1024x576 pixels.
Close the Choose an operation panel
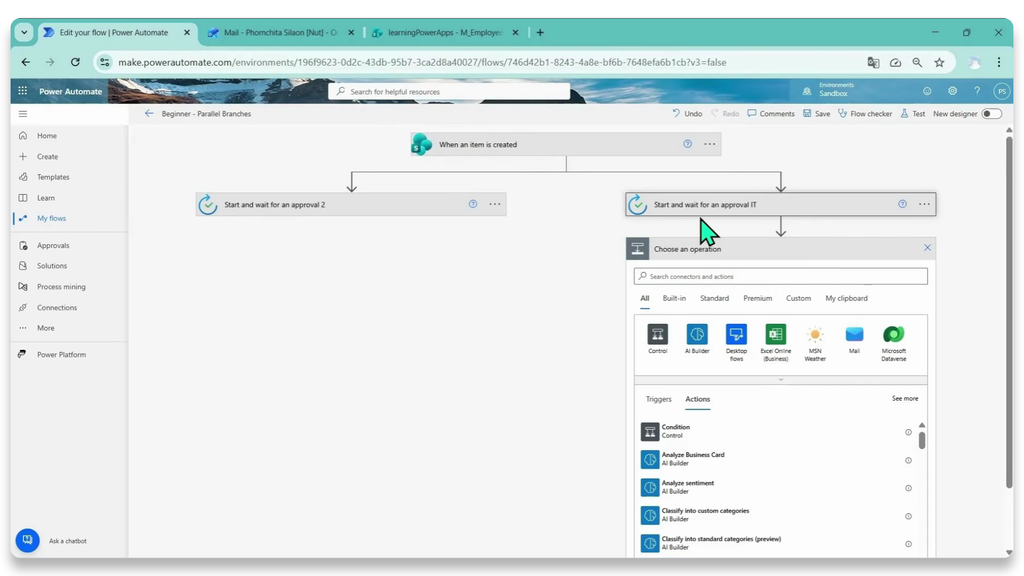tap(927, 248)
